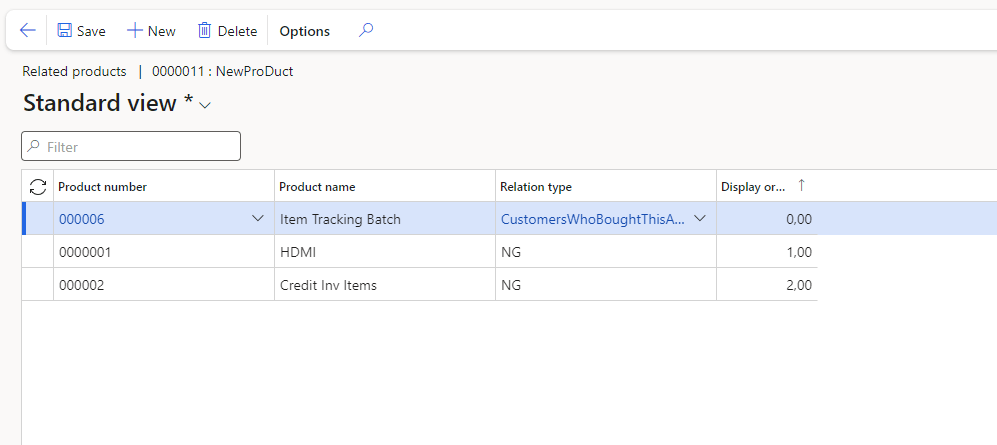Open product number 000006 link
997x445 pixels.
82,219
